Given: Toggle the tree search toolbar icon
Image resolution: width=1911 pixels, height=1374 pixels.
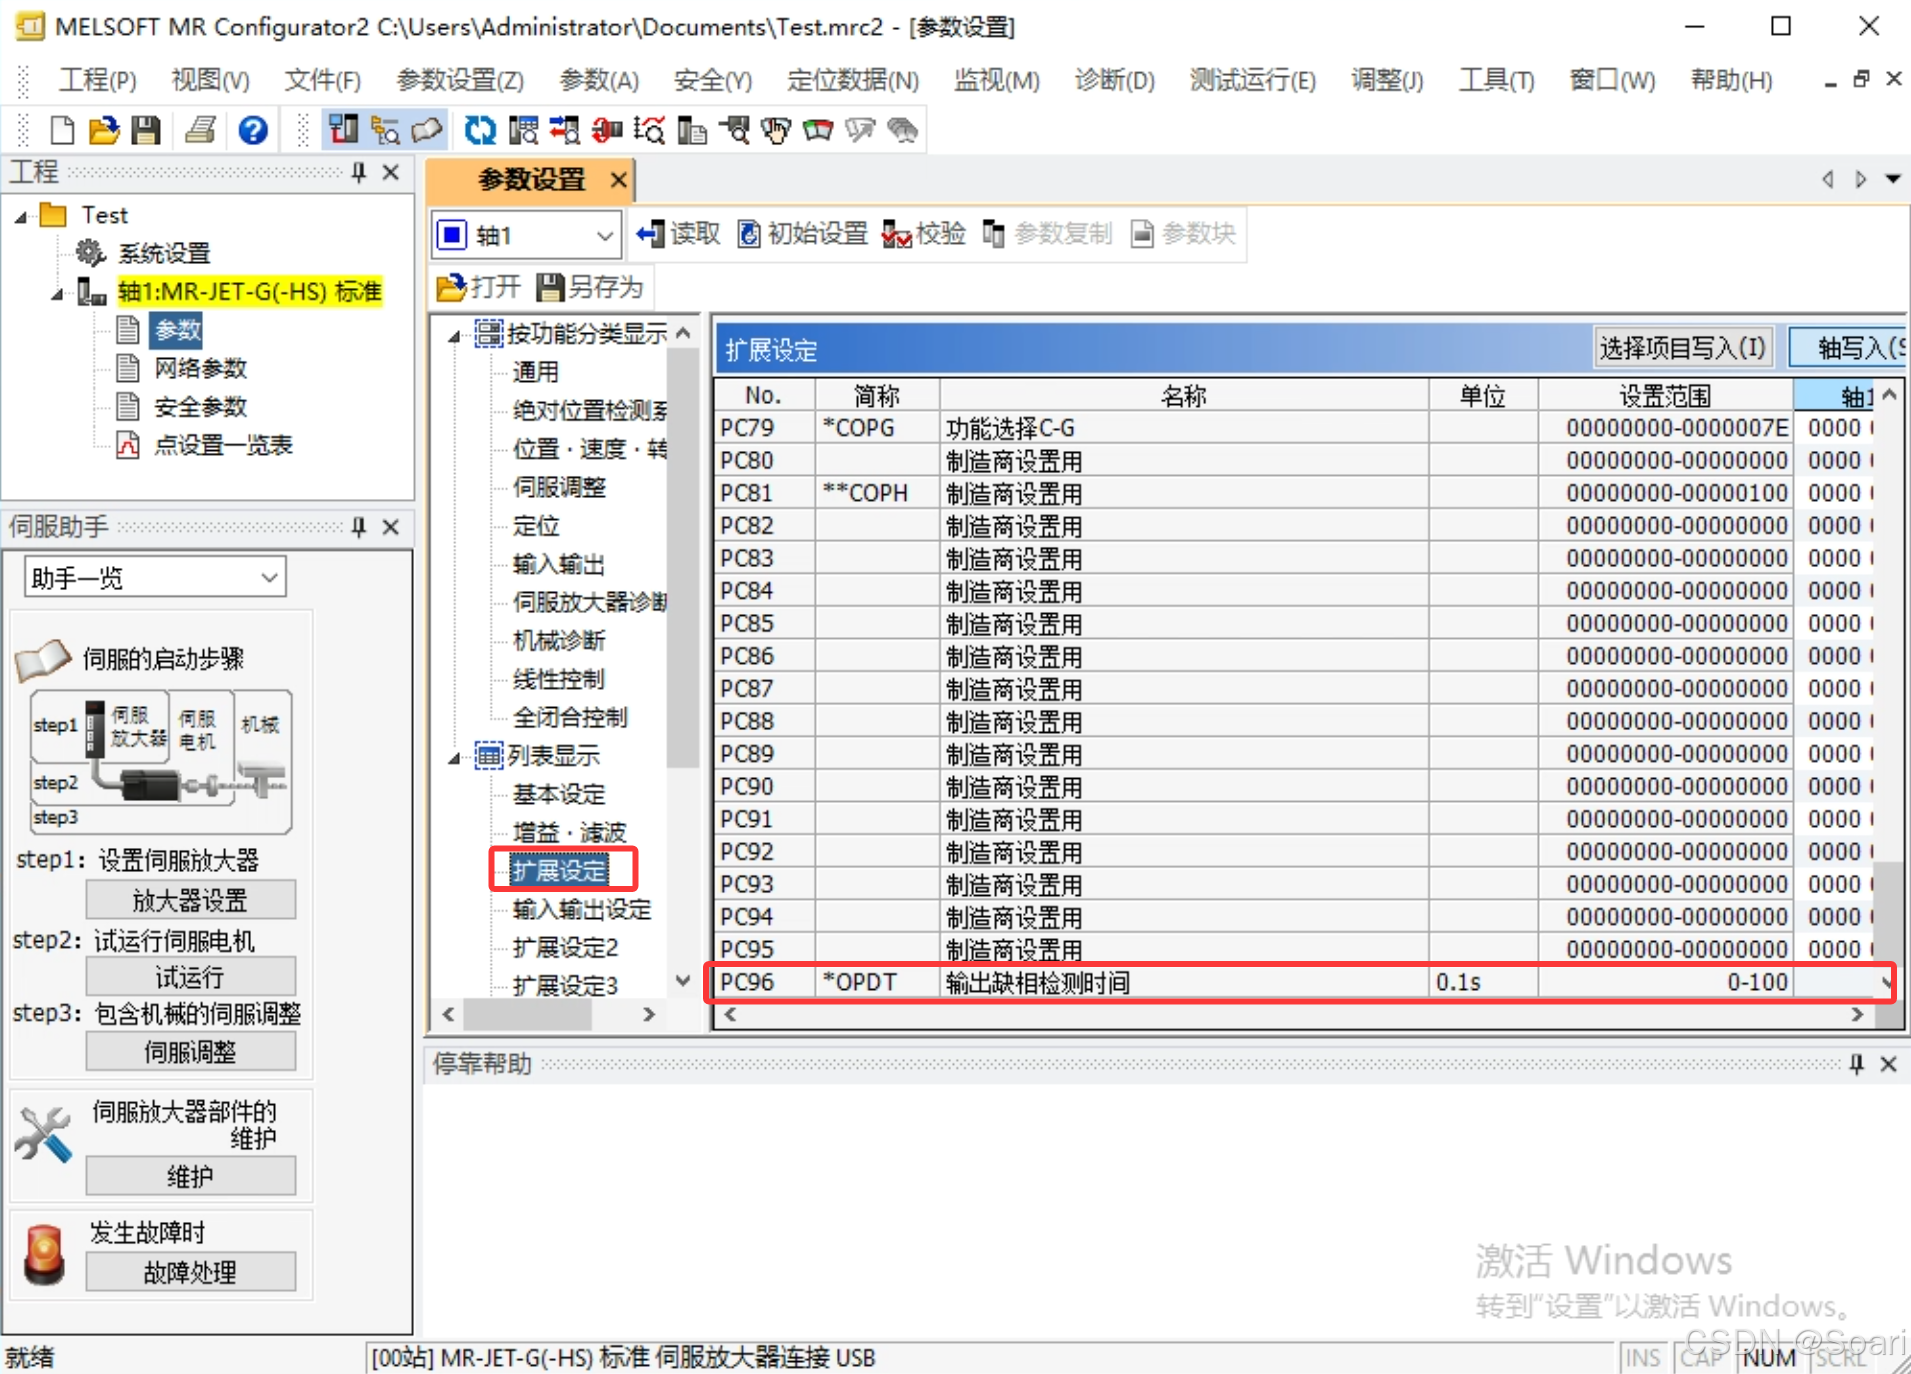Looking at the screenshot, I should click(x=385, y=130).
